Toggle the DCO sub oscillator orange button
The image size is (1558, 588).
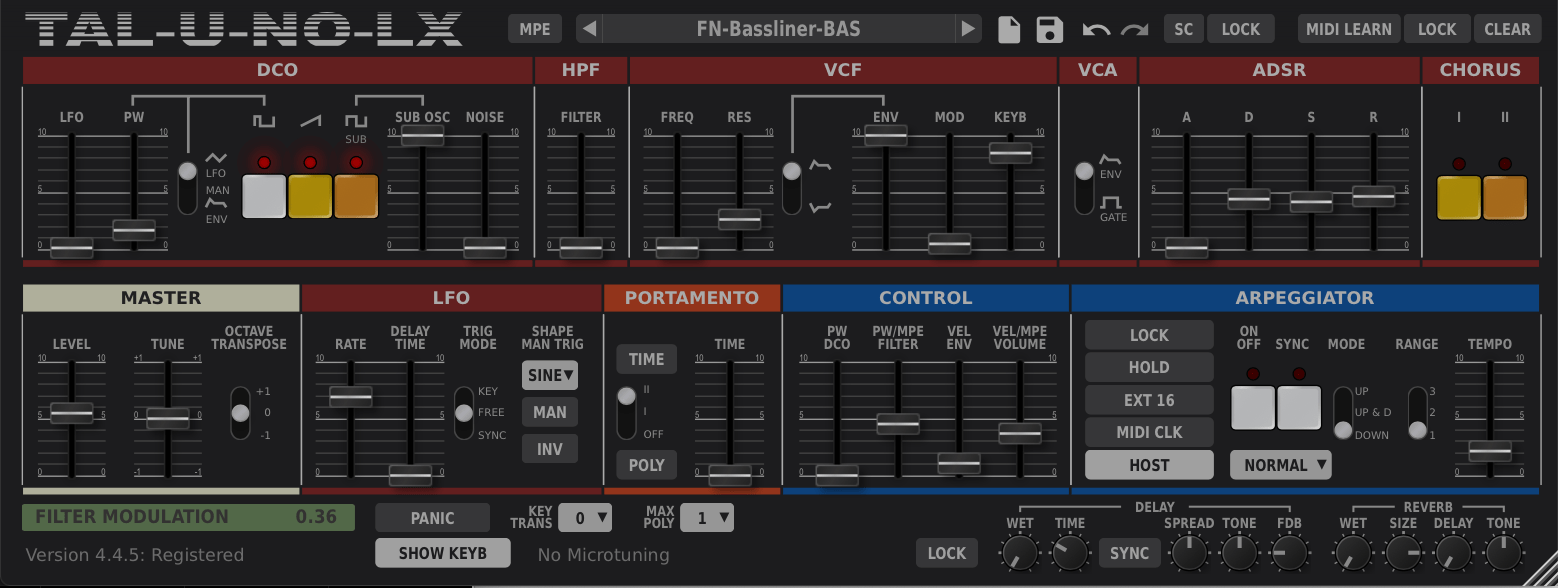(x=356, y=196)
